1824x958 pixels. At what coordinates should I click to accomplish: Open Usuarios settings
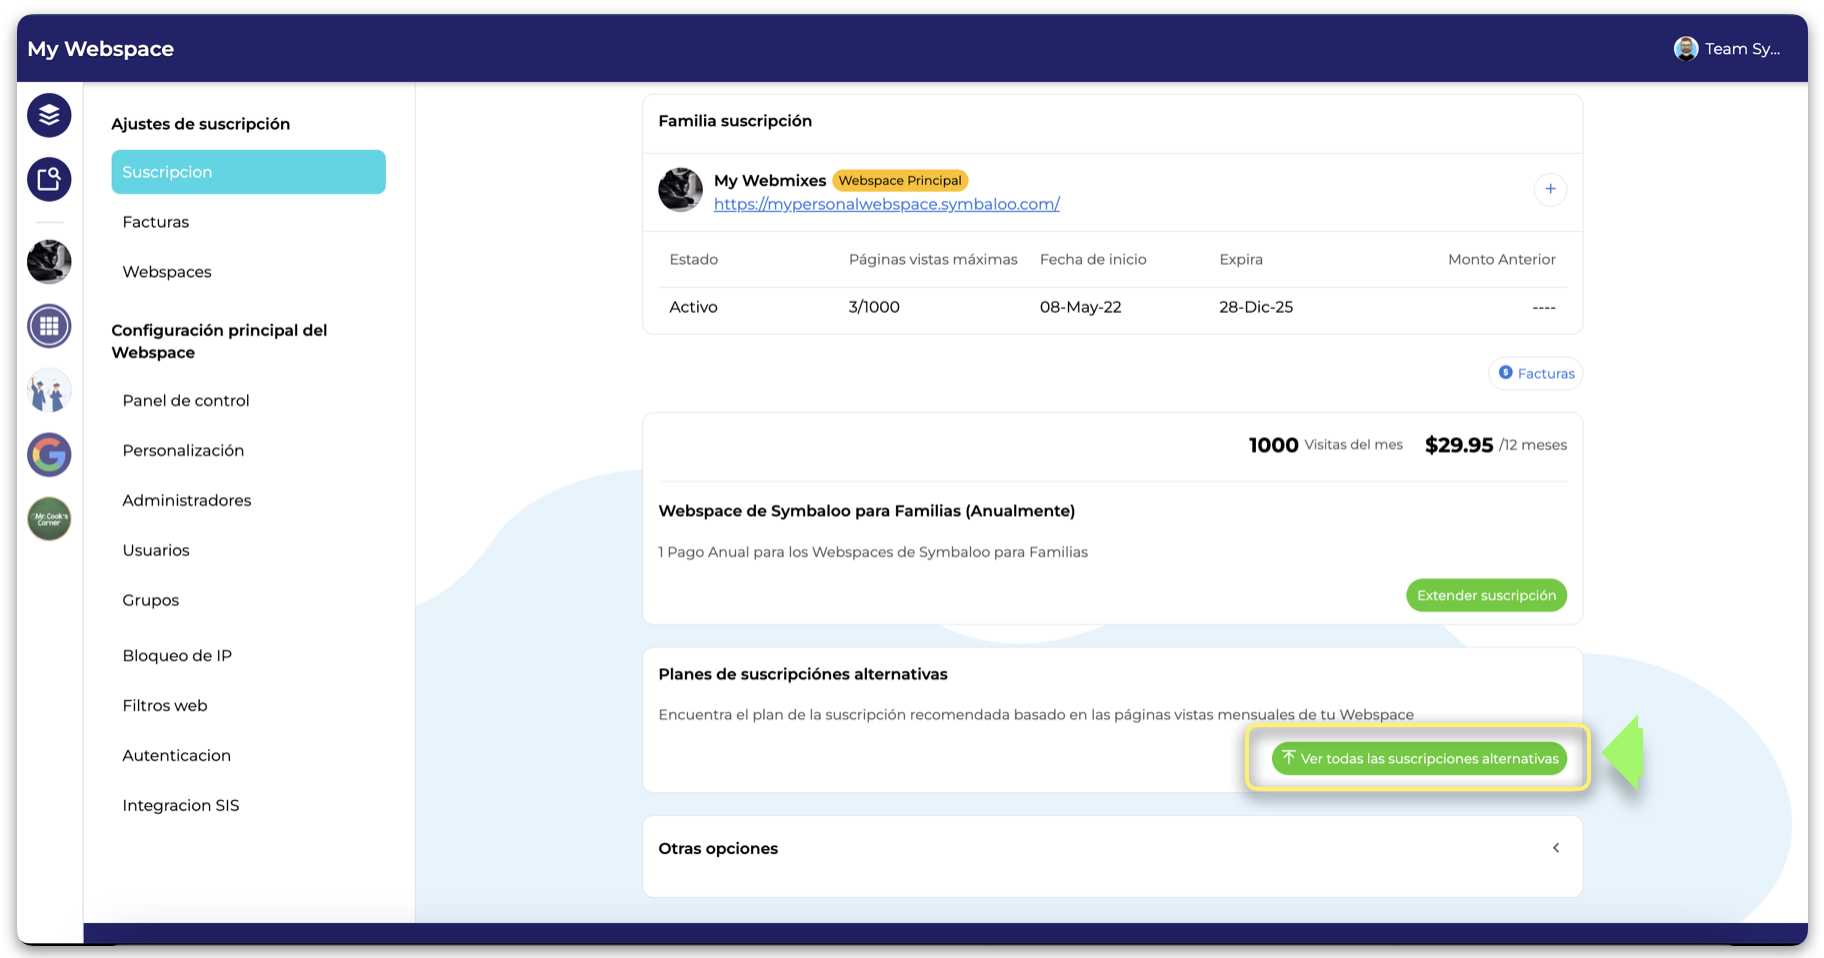click(156, 550)
